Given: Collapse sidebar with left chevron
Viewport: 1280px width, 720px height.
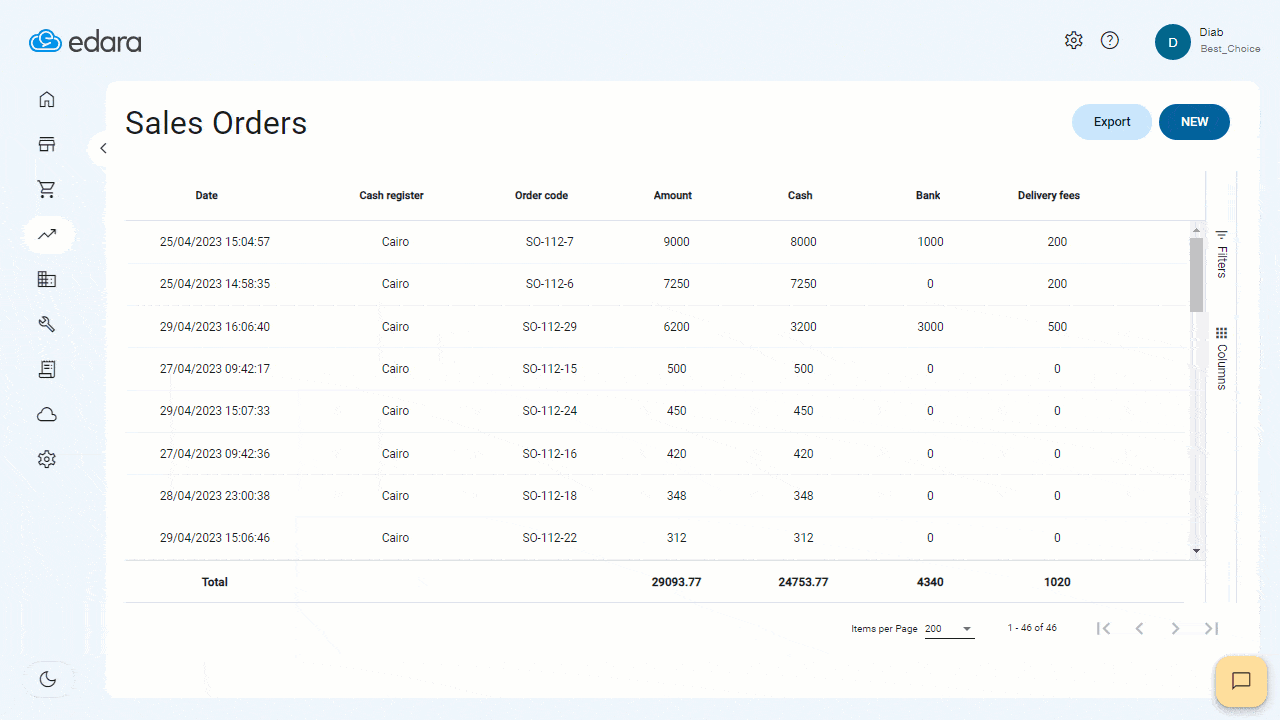Looking at the screenshot, I should [103, 148].
